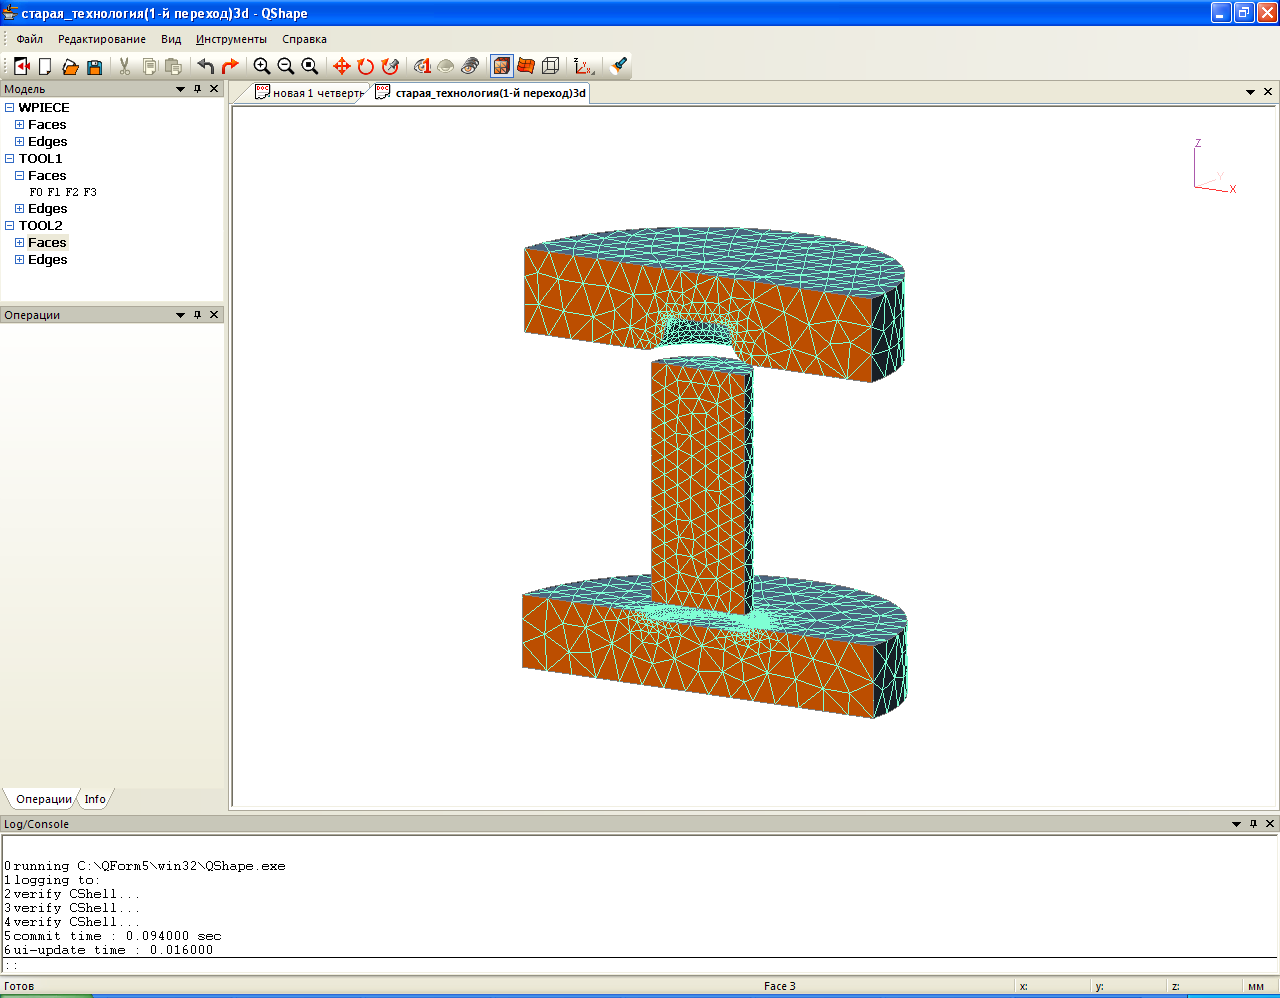Switch to the 'новая 1 четверть' document tab
Screen dimensions: 1280x998
[x=309, y=93]
